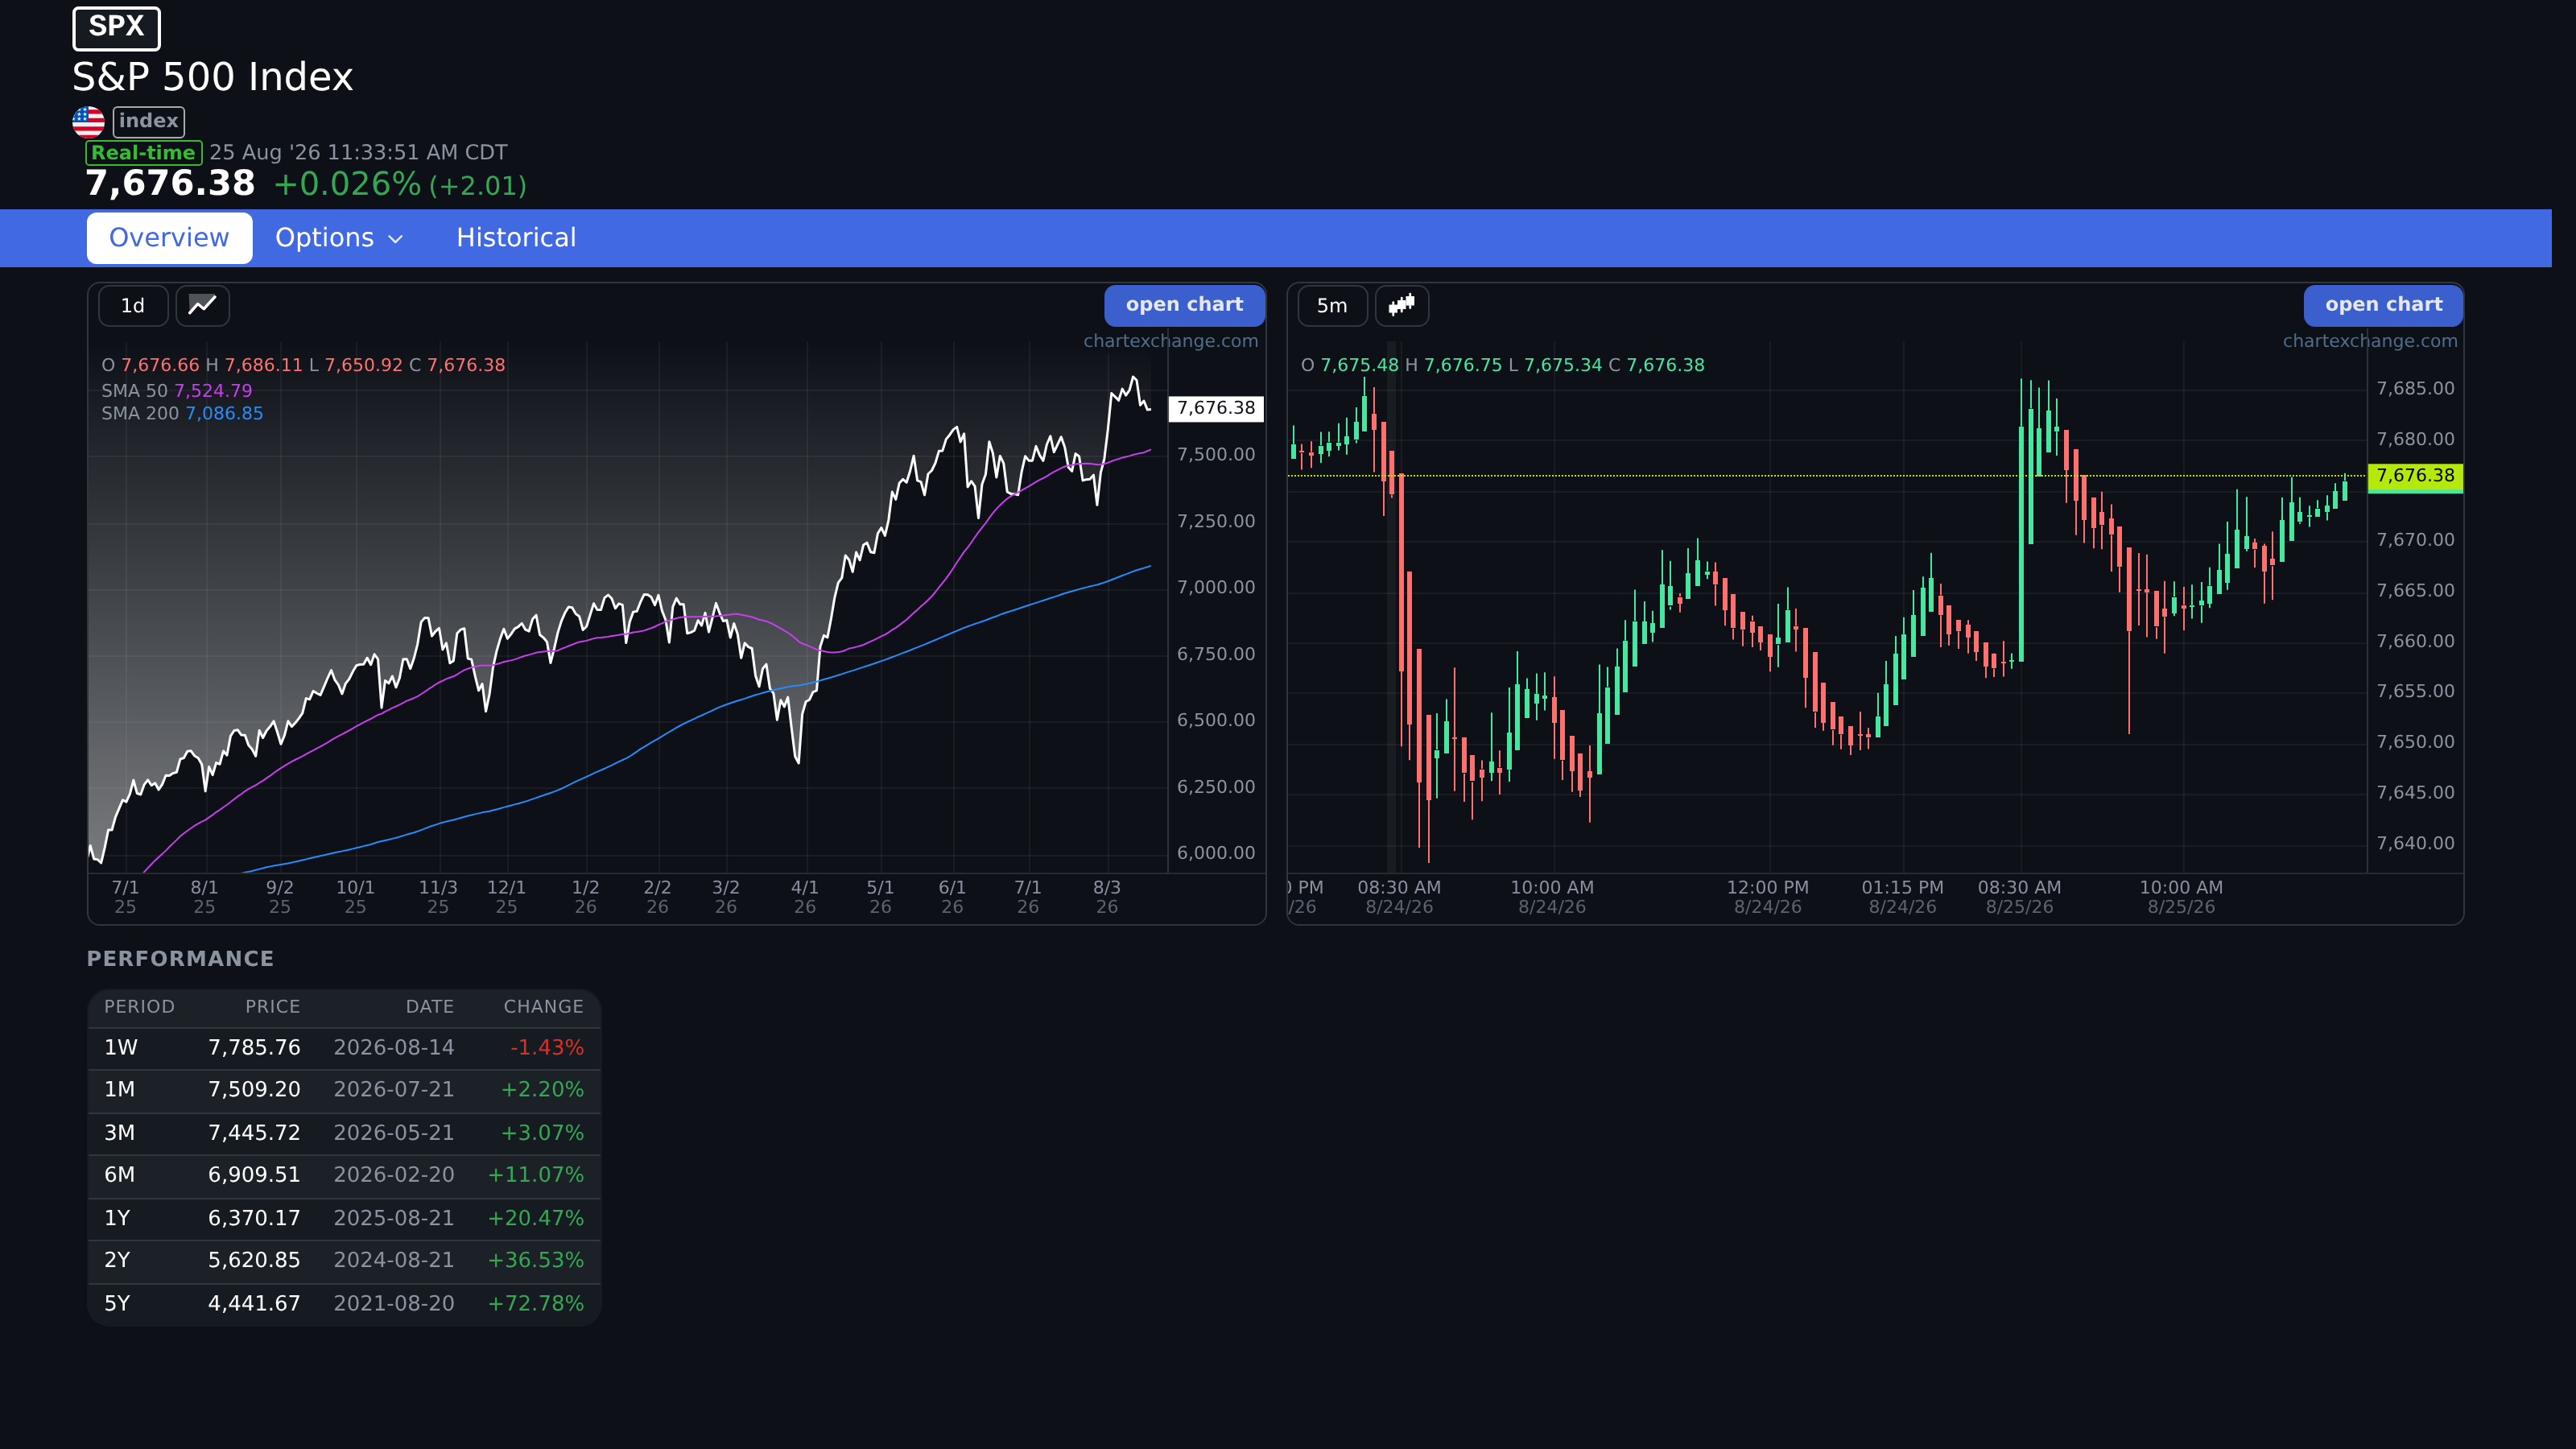Click the 12:00 PM 8/24/26 time axis label
This screenshot has height=1449, width=2576.
tap(1768, 897)
